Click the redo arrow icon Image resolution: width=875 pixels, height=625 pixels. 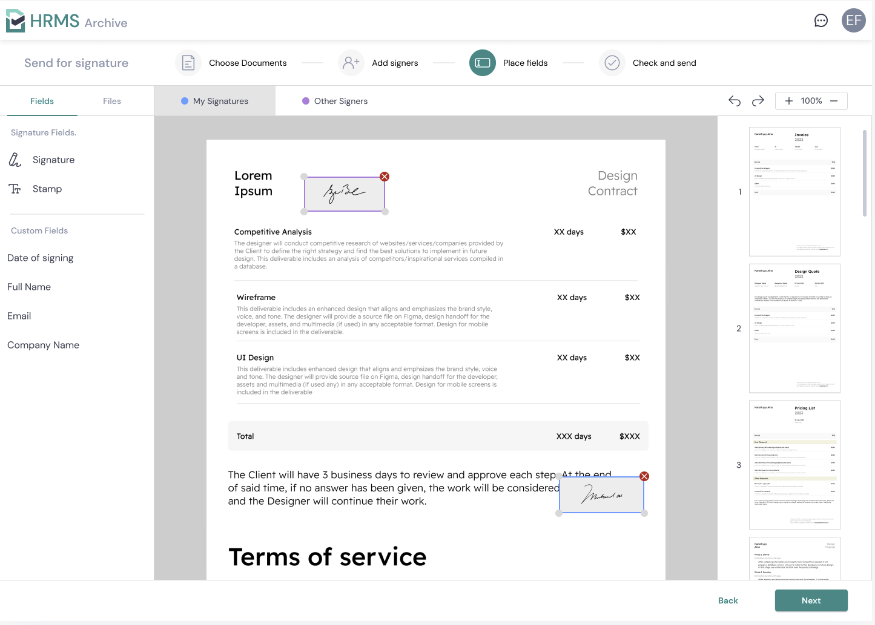pyautogui.click(x=758, y=101)
